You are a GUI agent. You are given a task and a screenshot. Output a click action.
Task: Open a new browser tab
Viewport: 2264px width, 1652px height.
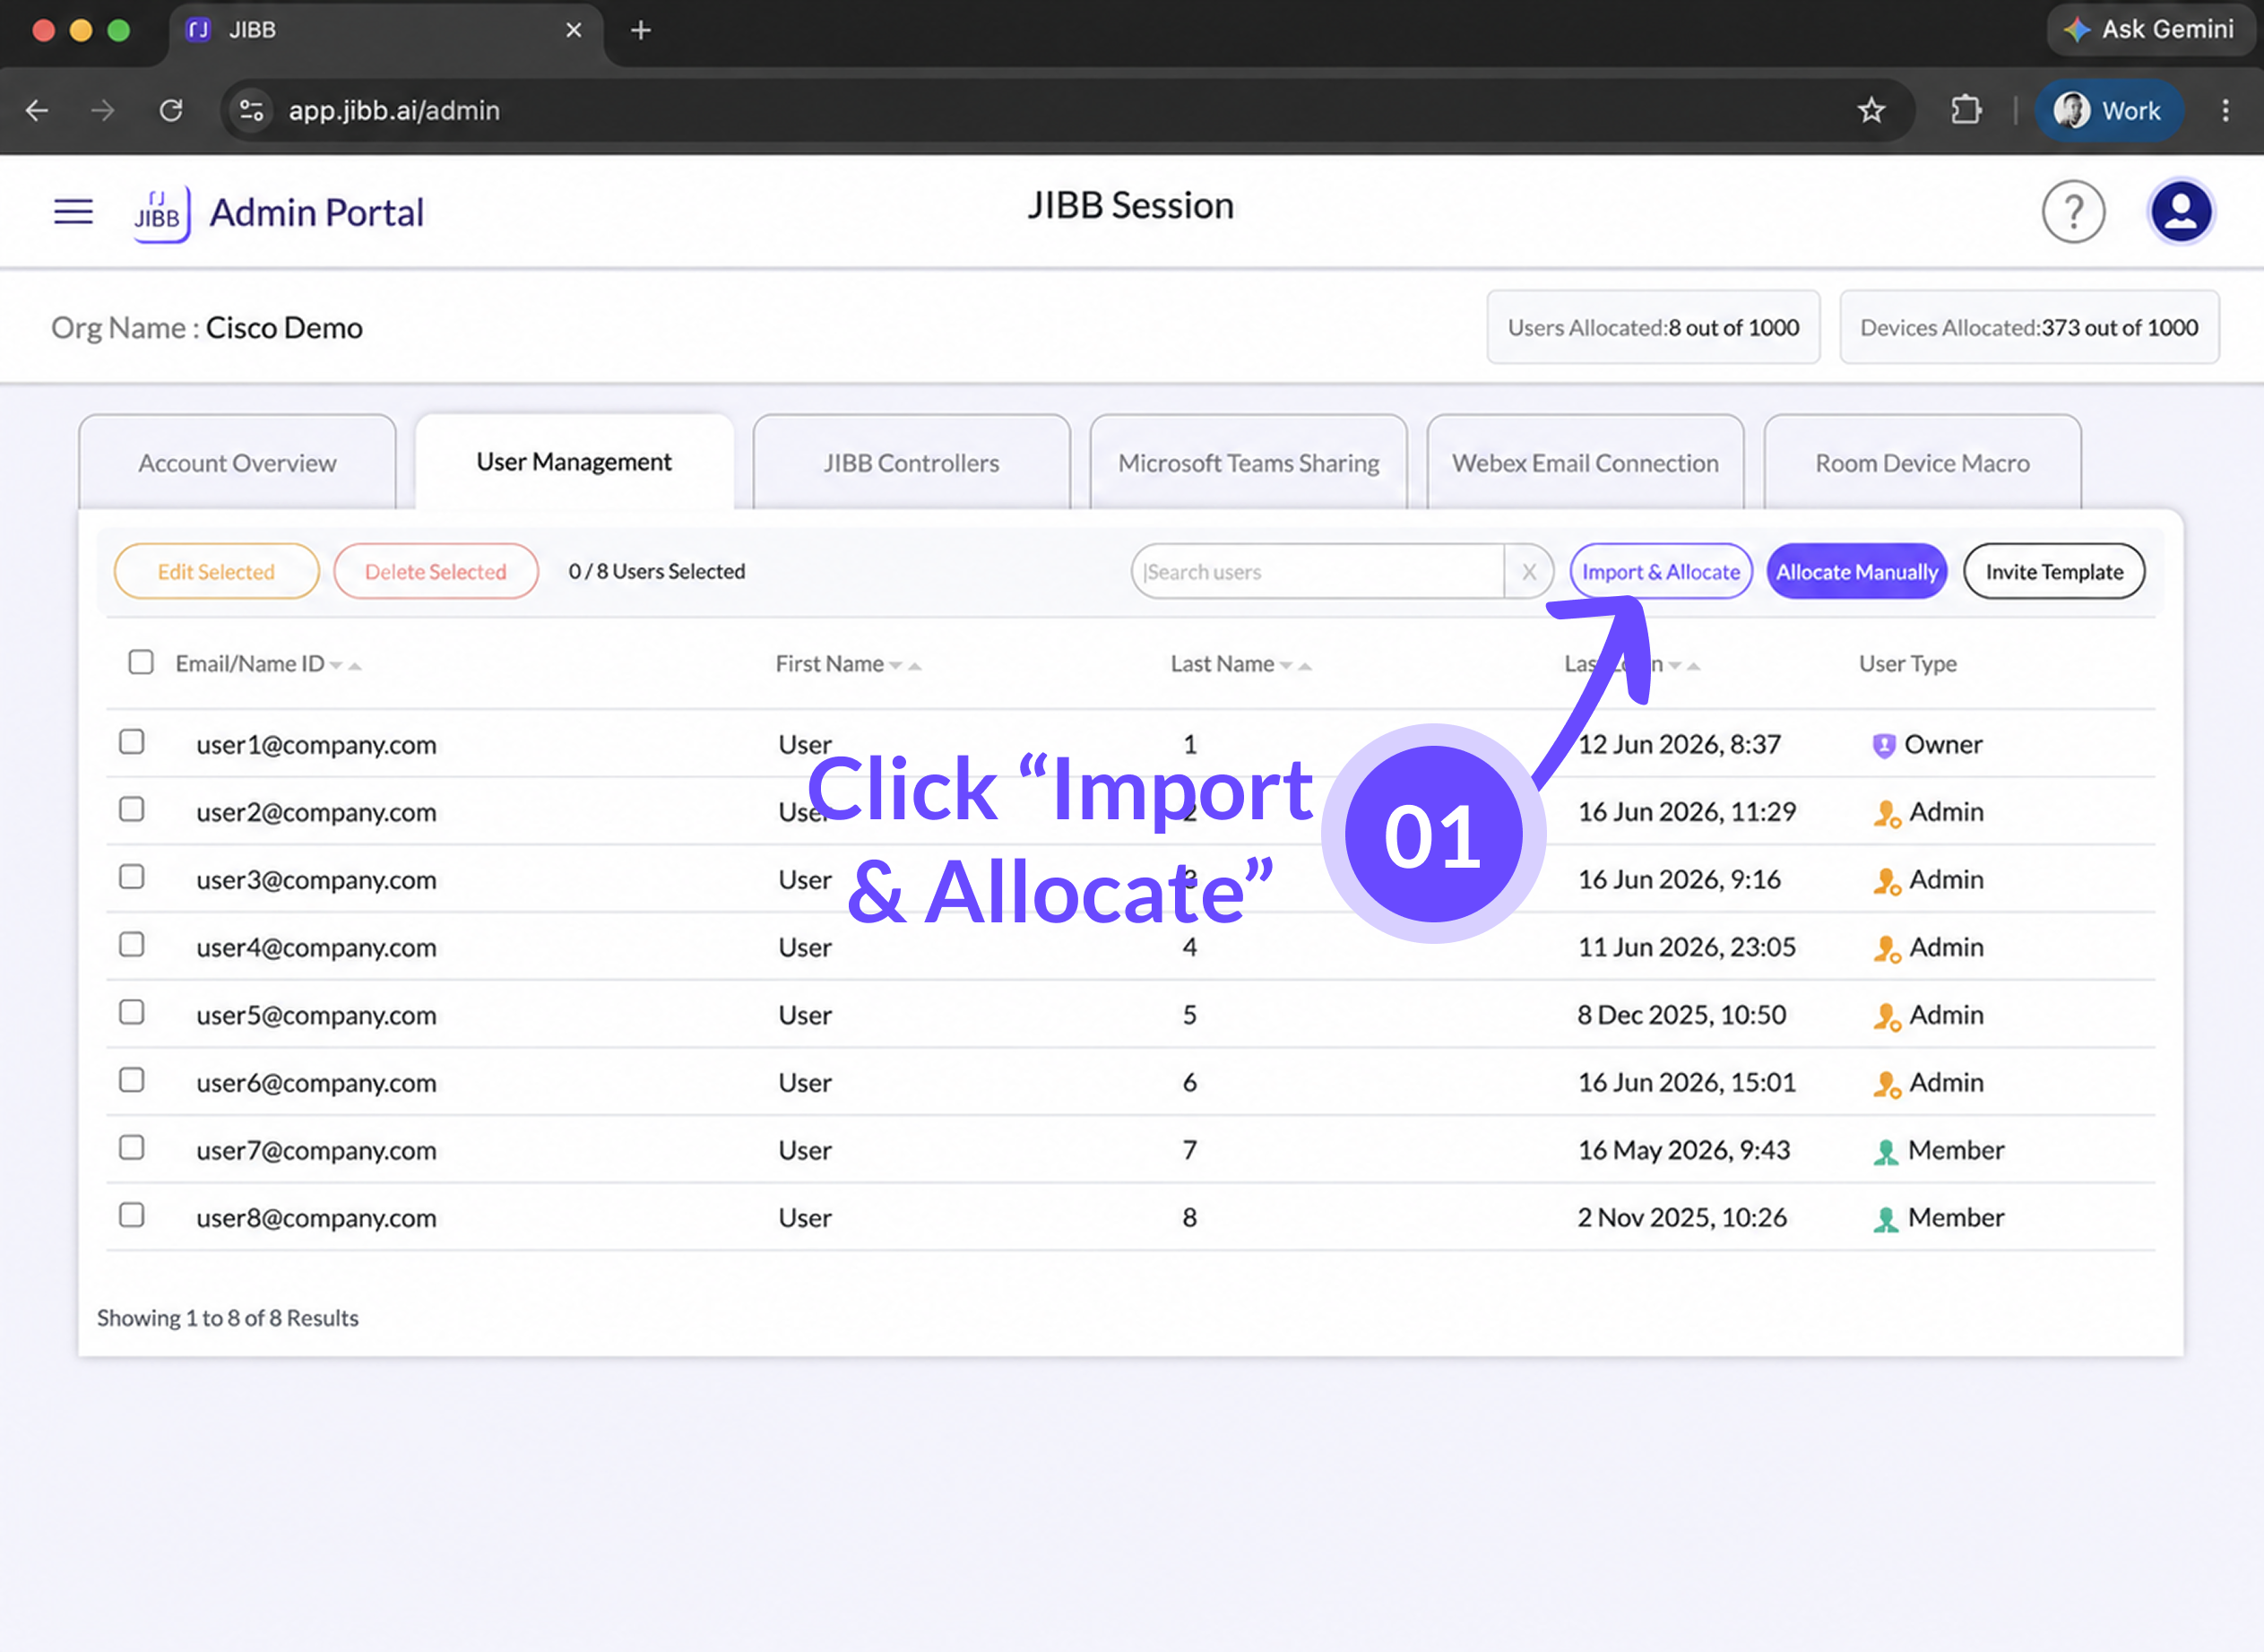click(641, 30)
